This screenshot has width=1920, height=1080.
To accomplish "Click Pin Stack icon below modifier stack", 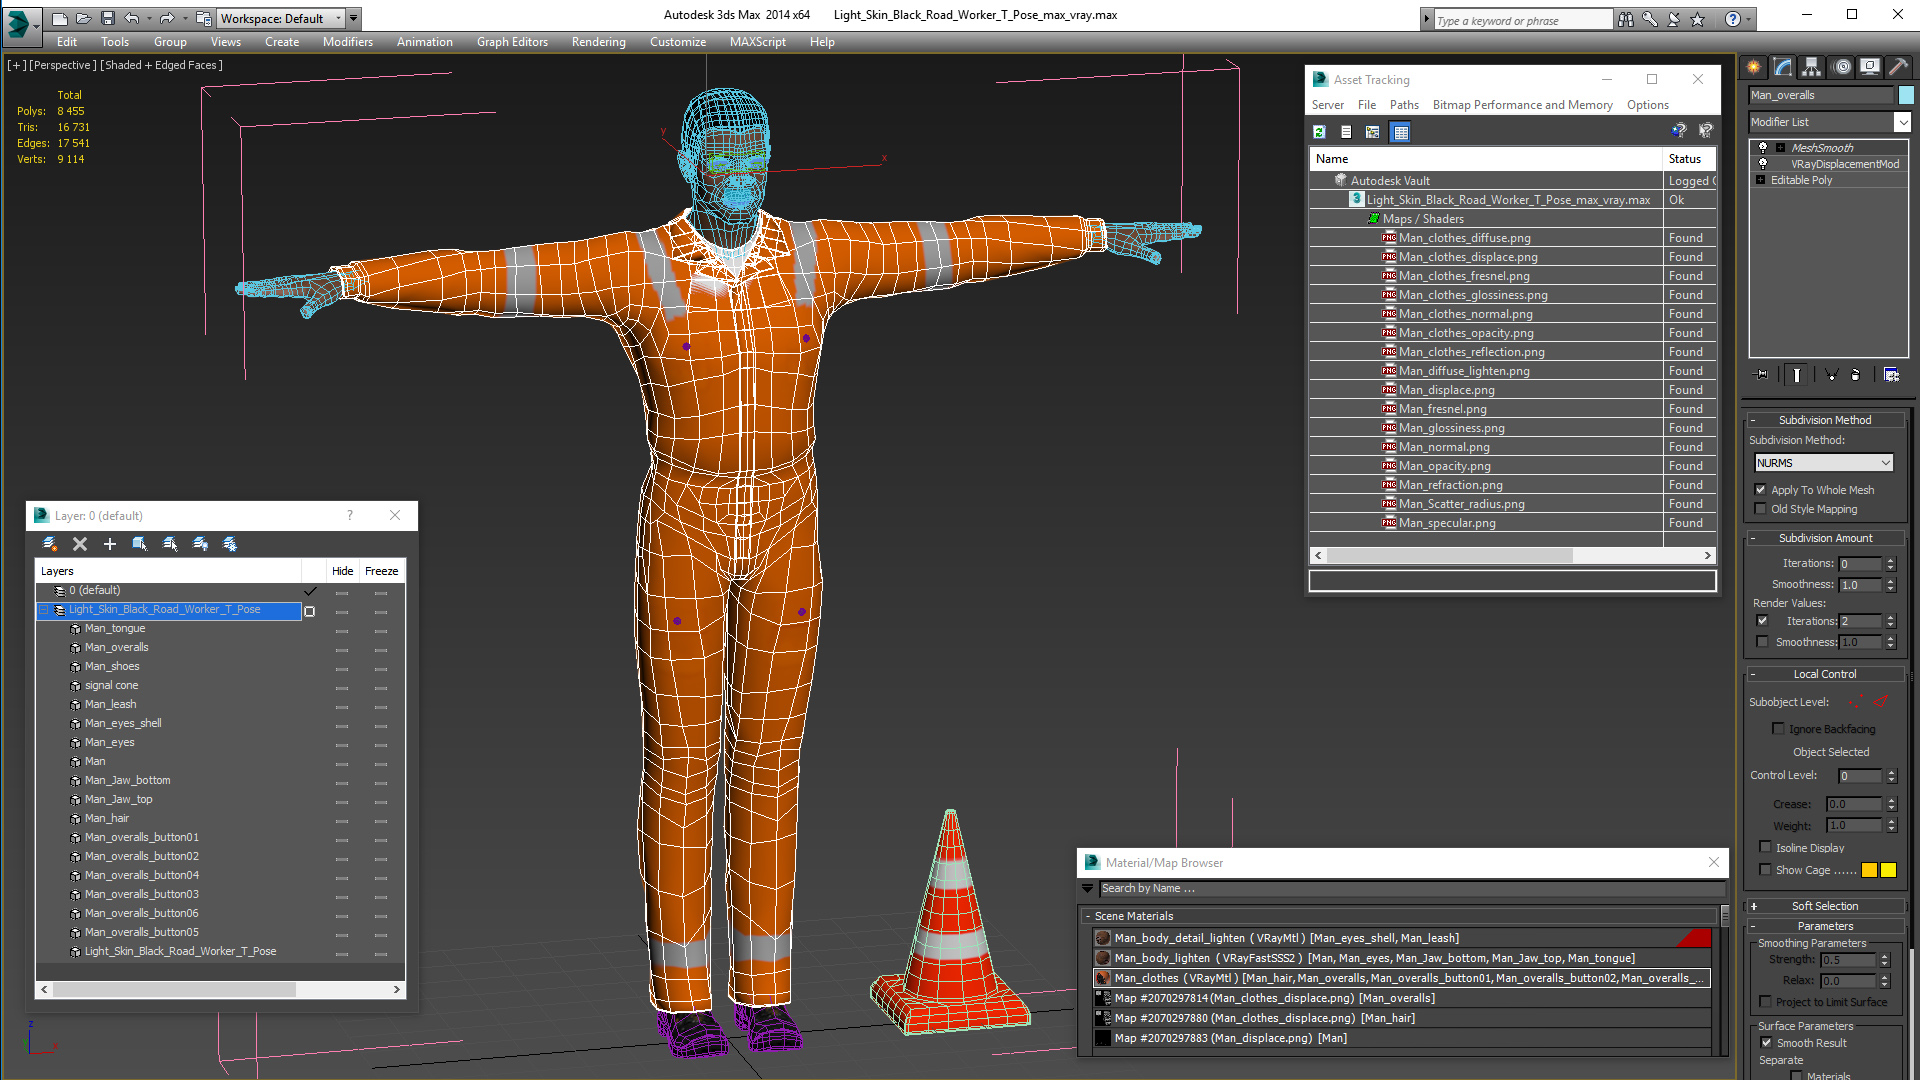I will 1762,375.
